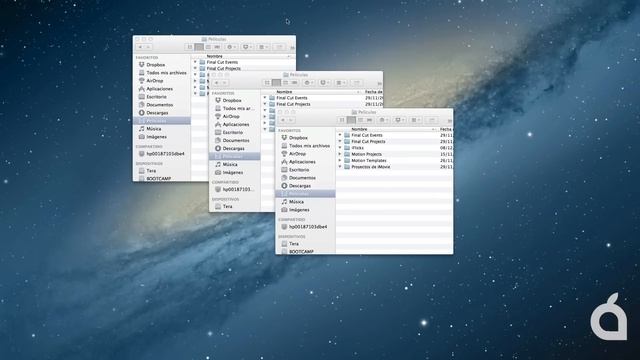Switch the middle window to Cover Flow view
Screen dimensions: 640x360
point(295,83)
